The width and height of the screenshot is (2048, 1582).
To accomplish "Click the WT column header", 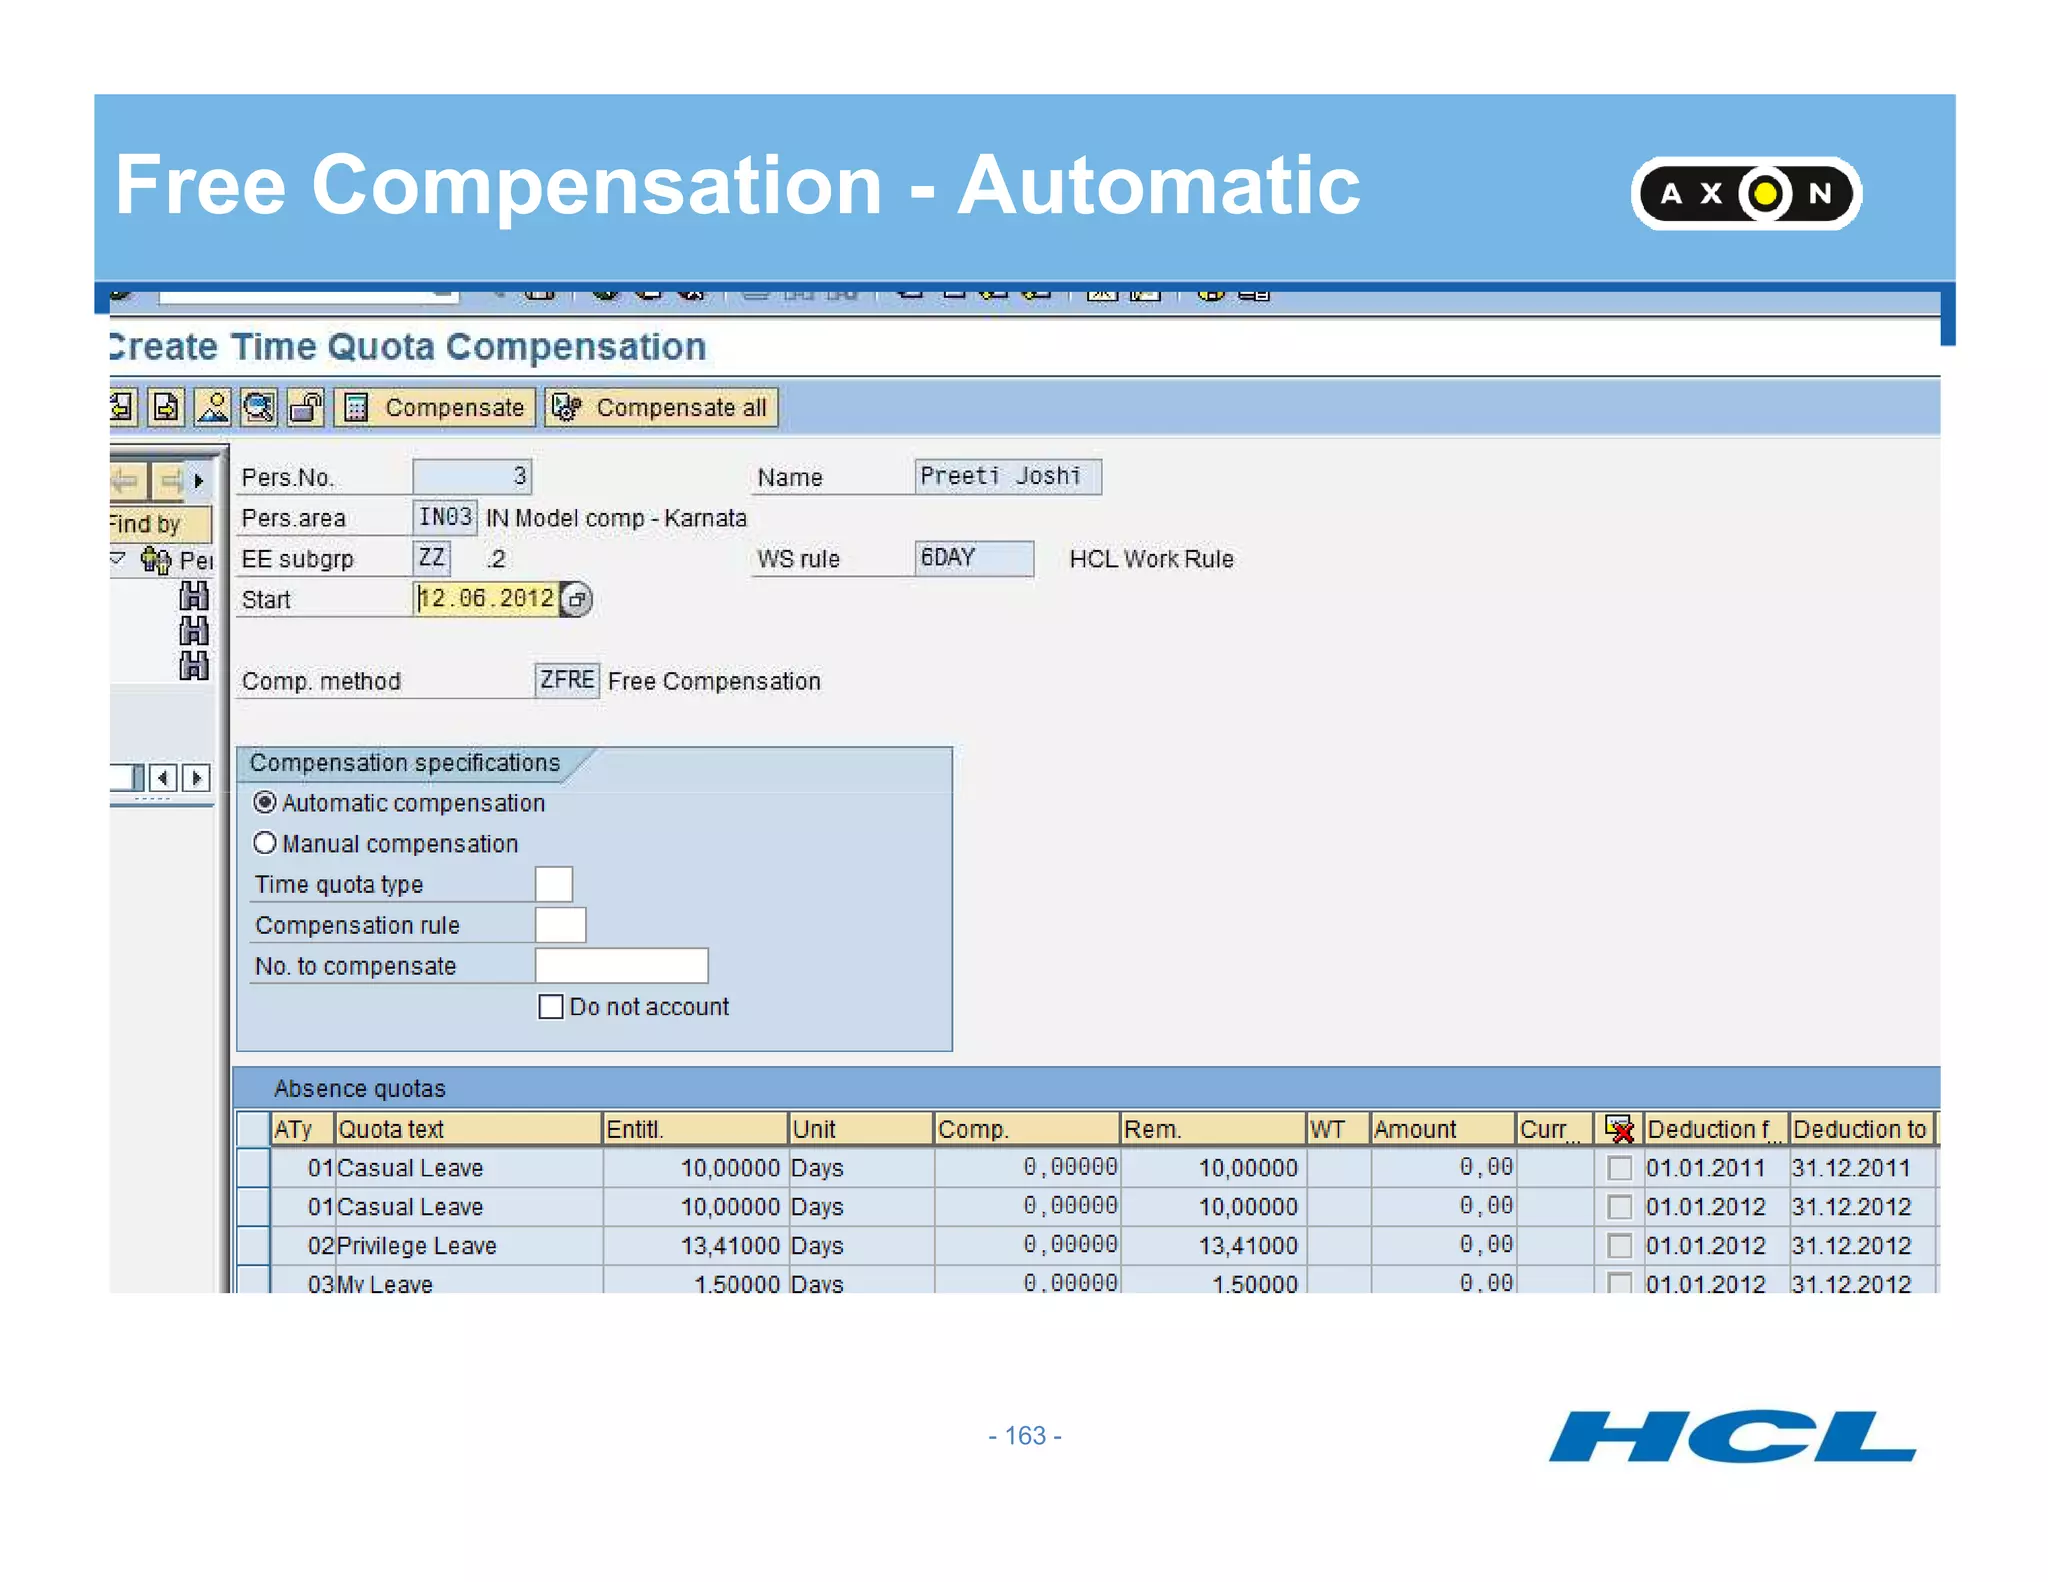I will point(1338,1129).
